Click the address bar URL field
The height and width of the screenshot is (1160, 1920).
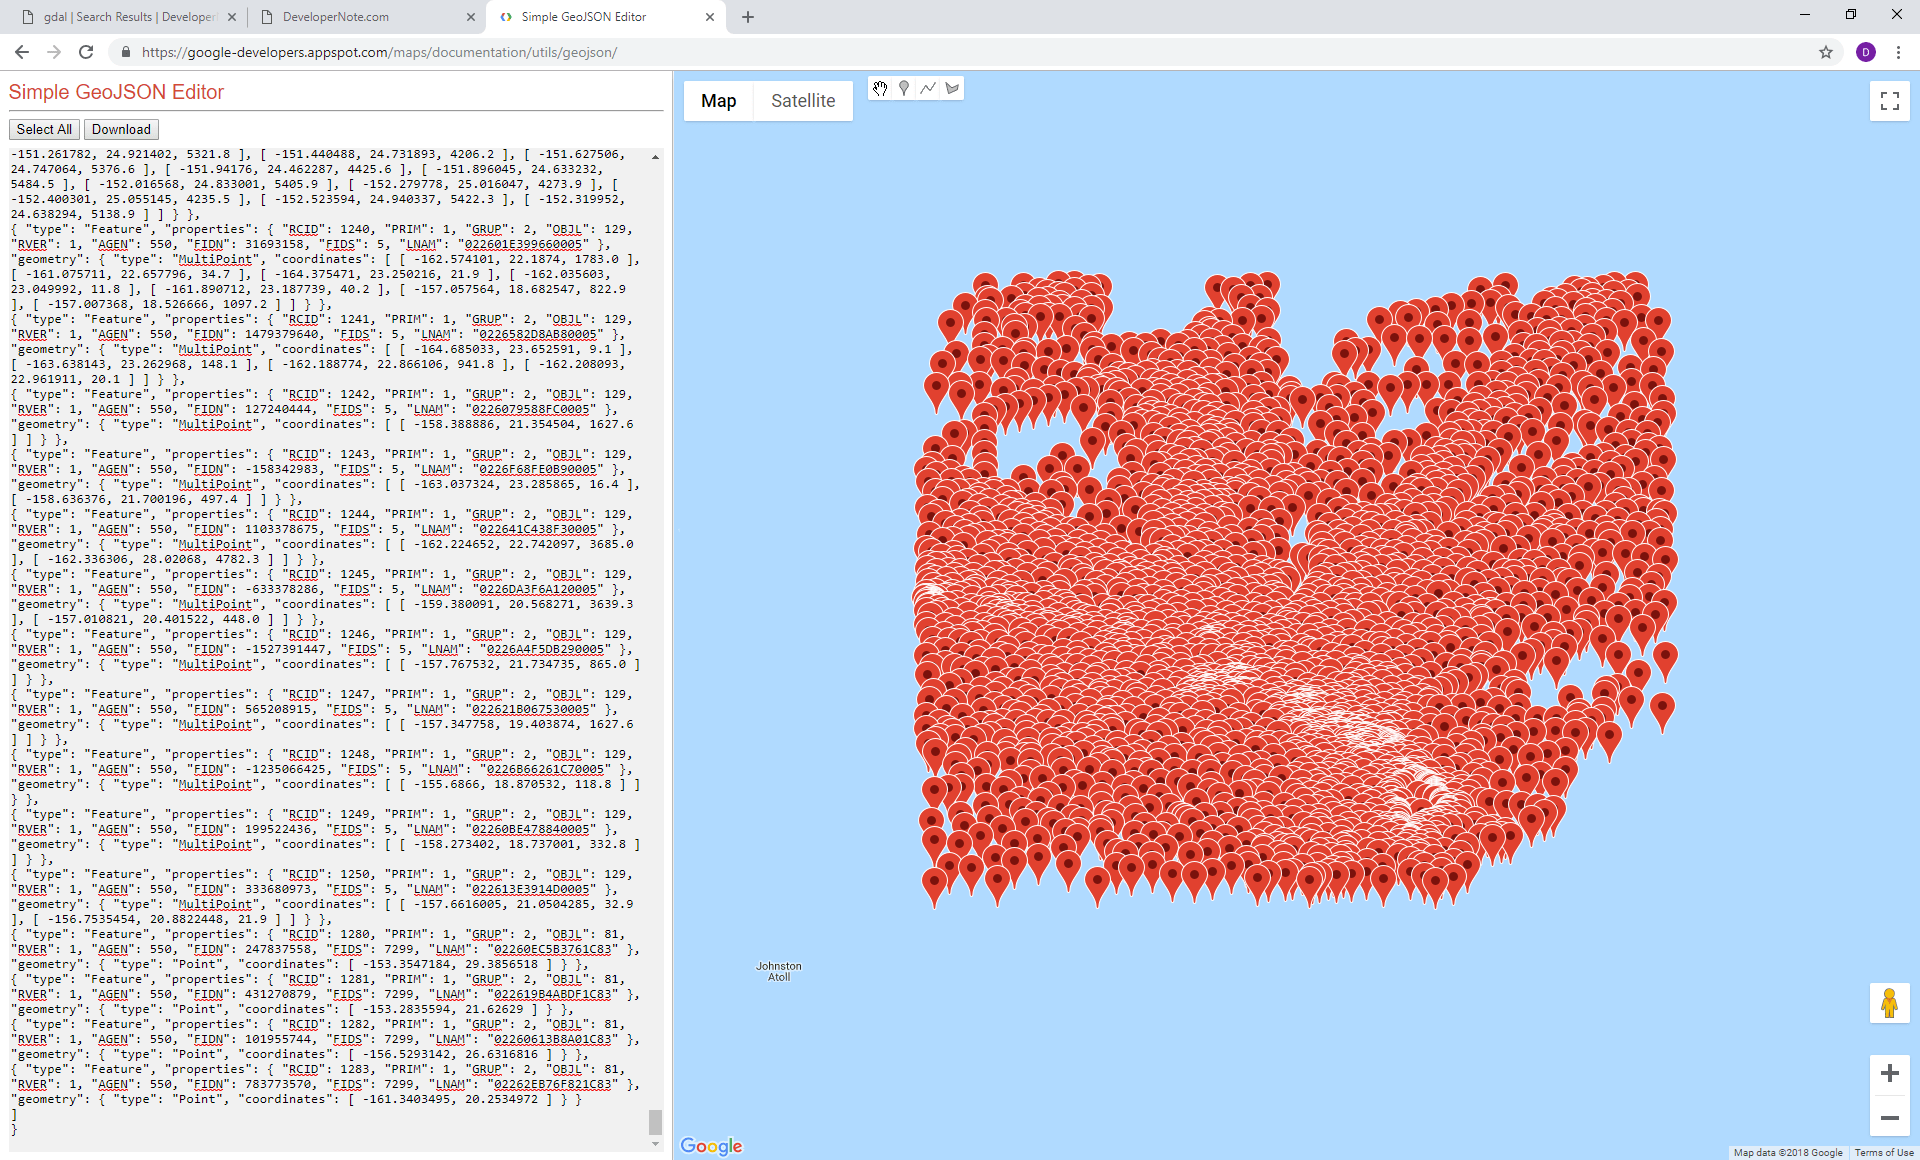(400, 52)
